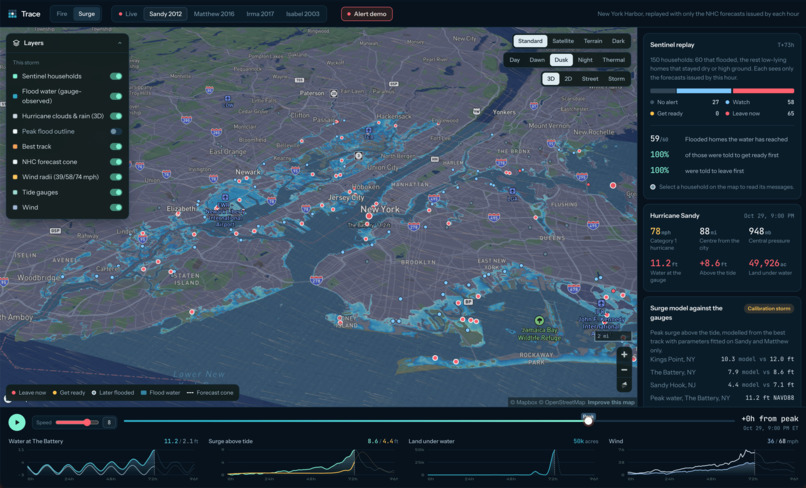Click the Calibration storm badge
The width and height of the screenshot is (806, 488).
[768, 309]
